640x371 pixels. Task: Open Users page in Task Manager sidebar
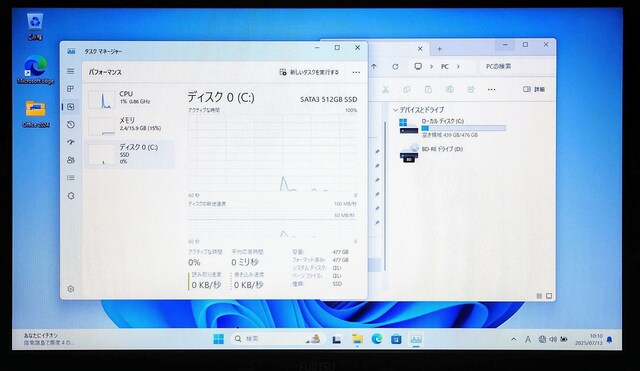tap(71, 160)
